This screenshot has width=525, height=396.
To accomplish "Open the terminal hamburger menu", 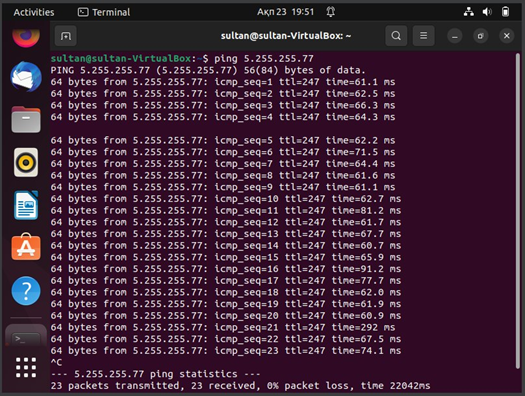I will pos(424,35).
